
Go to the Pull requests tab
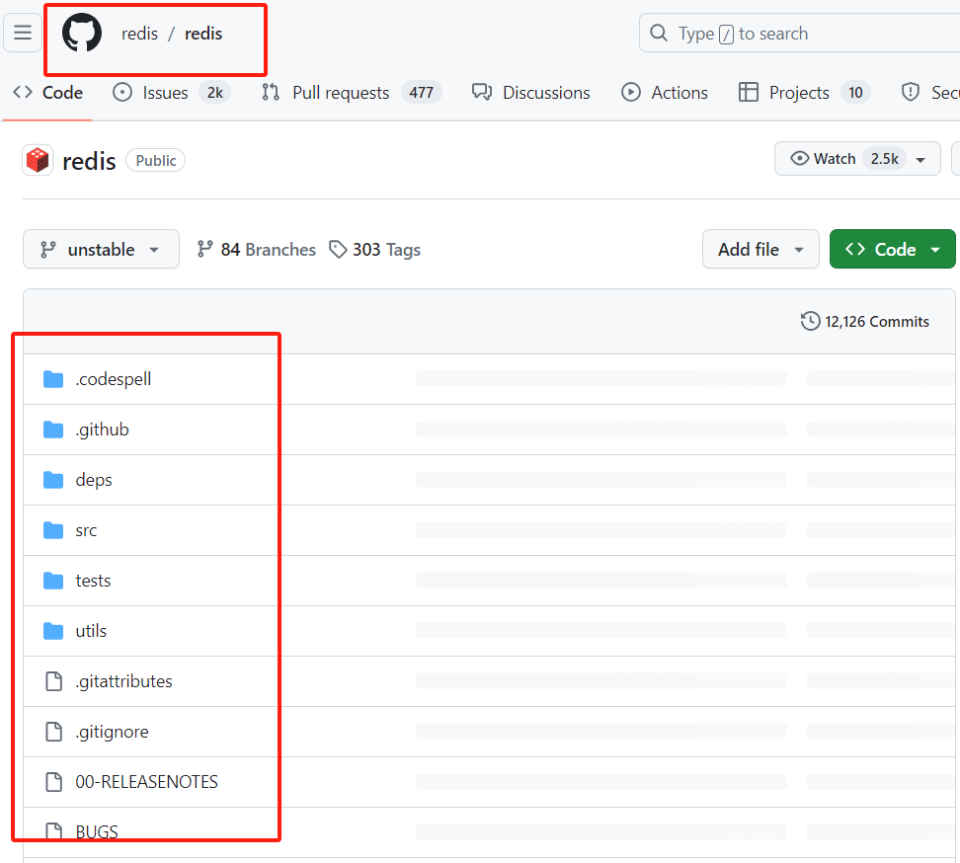339,92
